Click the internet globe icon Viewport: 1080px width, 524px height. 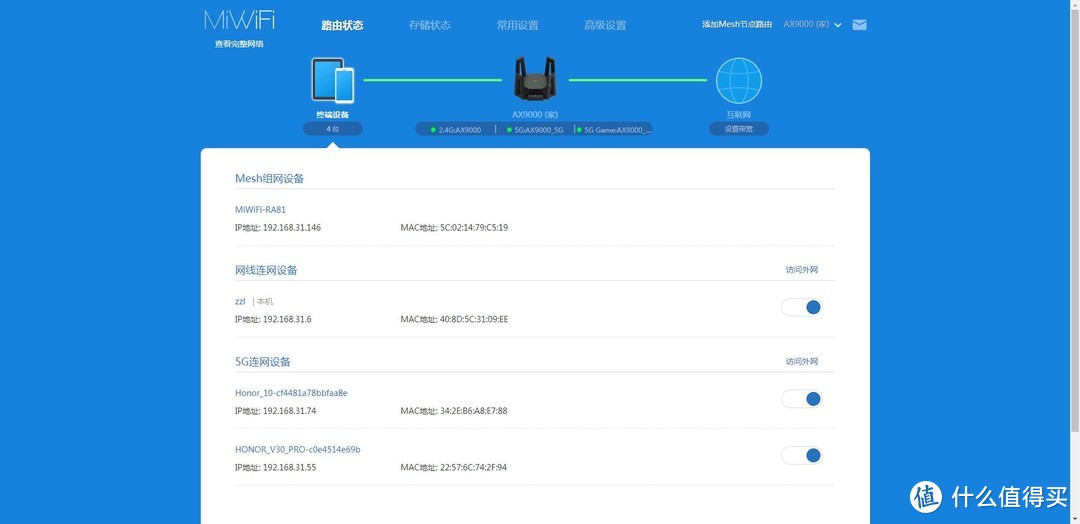738,81
